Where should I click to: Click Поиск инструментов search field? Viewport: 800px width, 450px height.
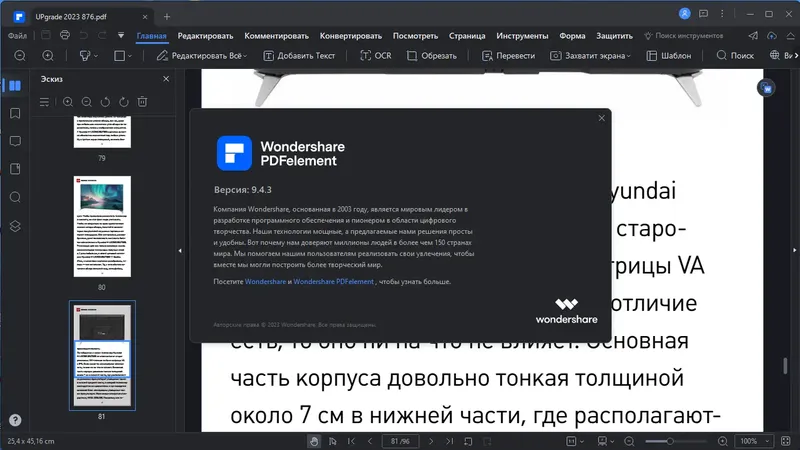tap(684, 36)
